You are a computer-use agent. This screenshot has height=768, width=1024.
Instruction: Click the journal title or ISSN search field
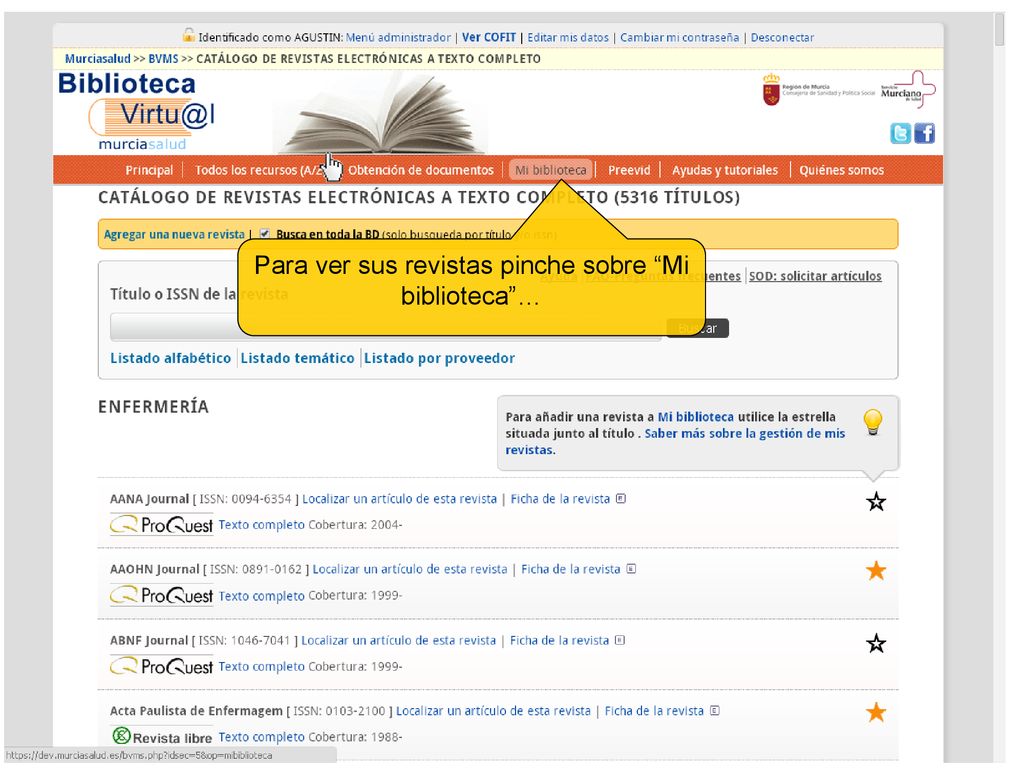pyautogui.click(x=386, y=327)
